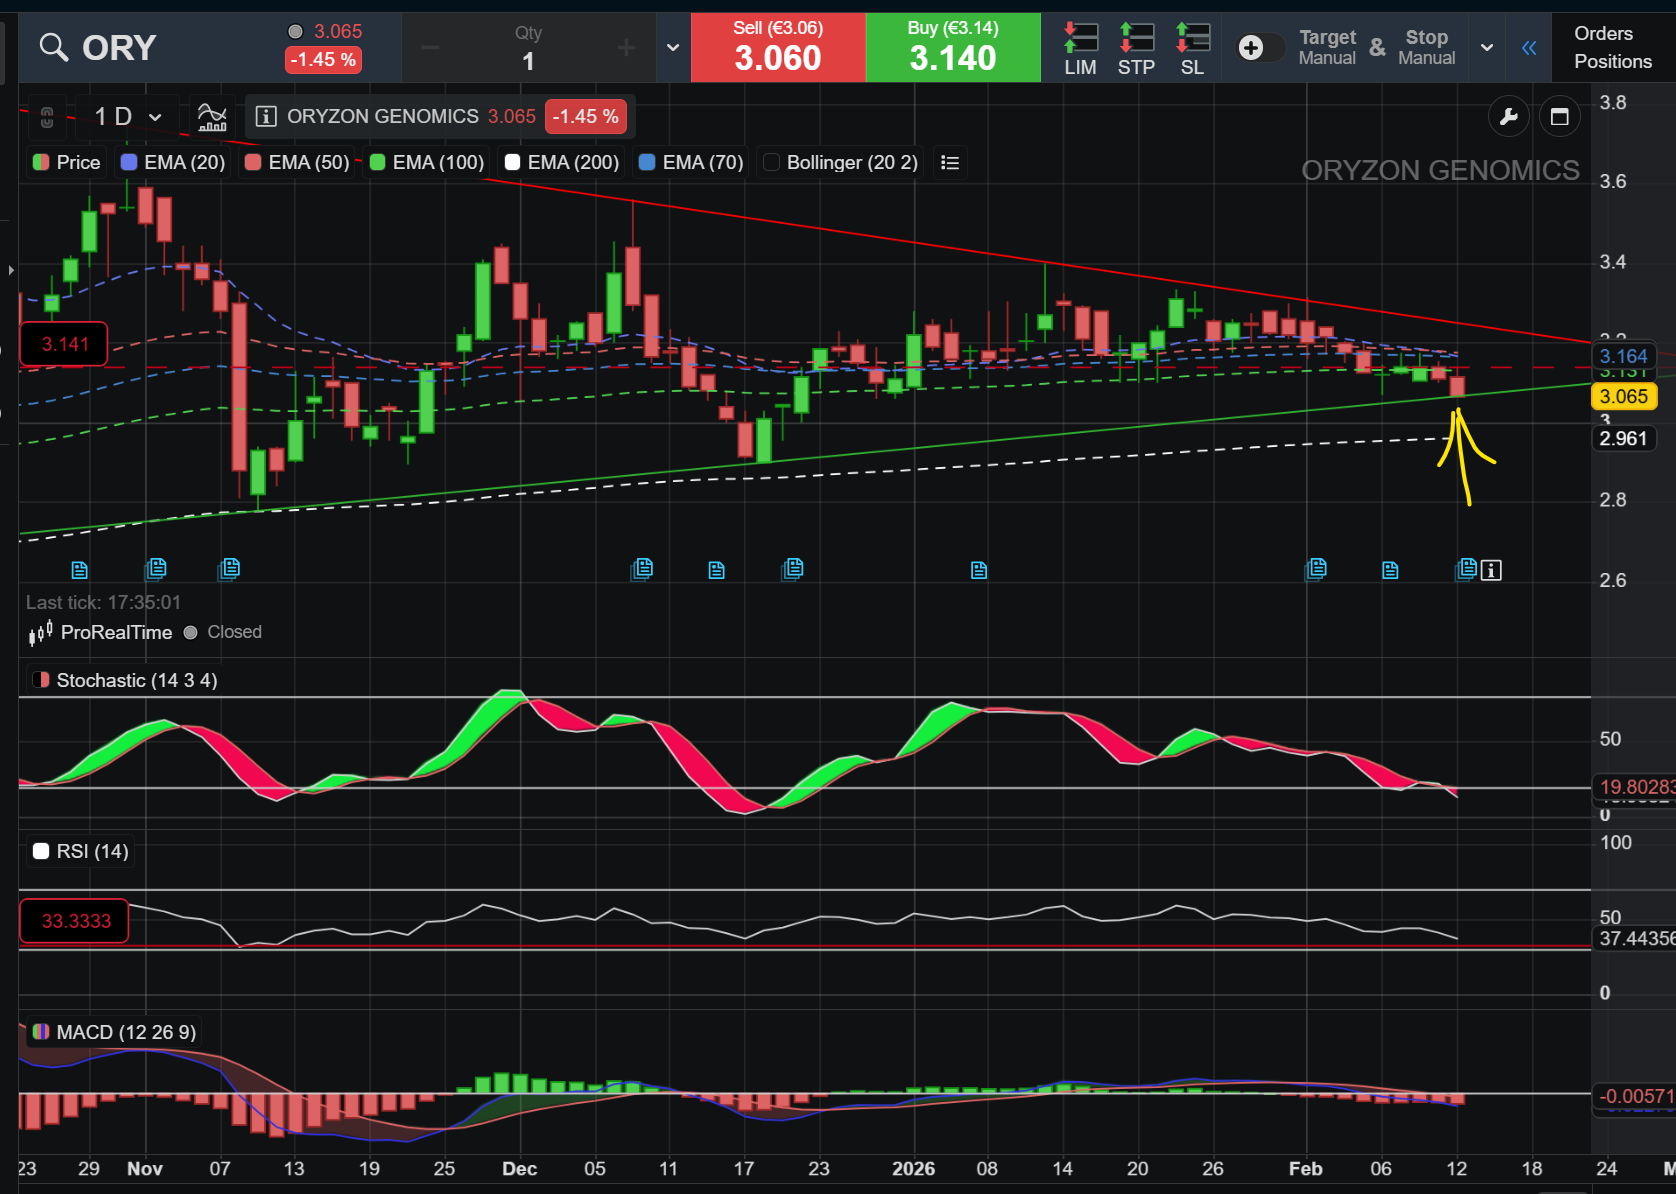
Task: Maximize the chart panel window icon
Action: pyautogui.click(x=1559, y=117)
